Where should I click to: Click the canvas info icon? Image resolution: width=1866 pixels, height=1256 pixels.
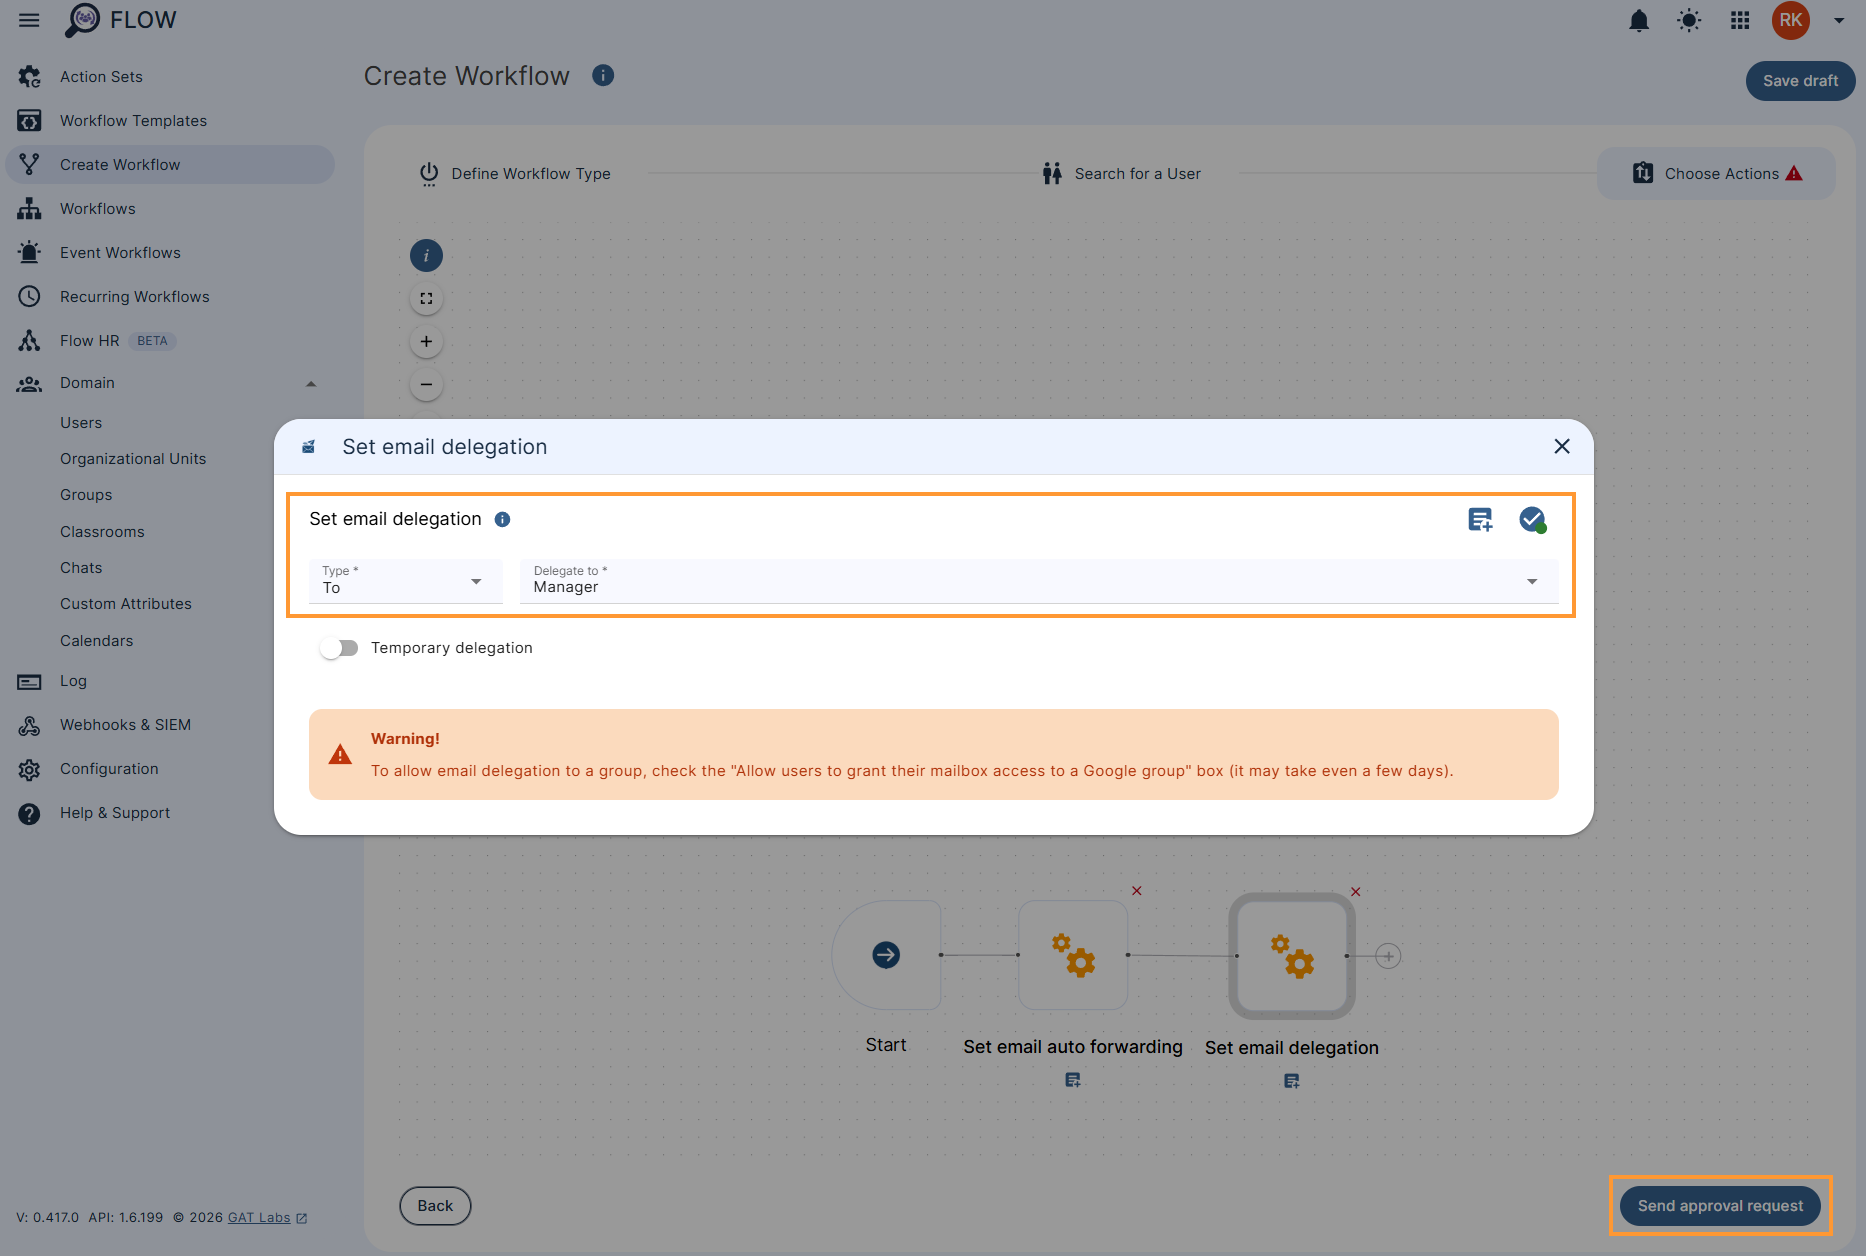click(426, 255)
